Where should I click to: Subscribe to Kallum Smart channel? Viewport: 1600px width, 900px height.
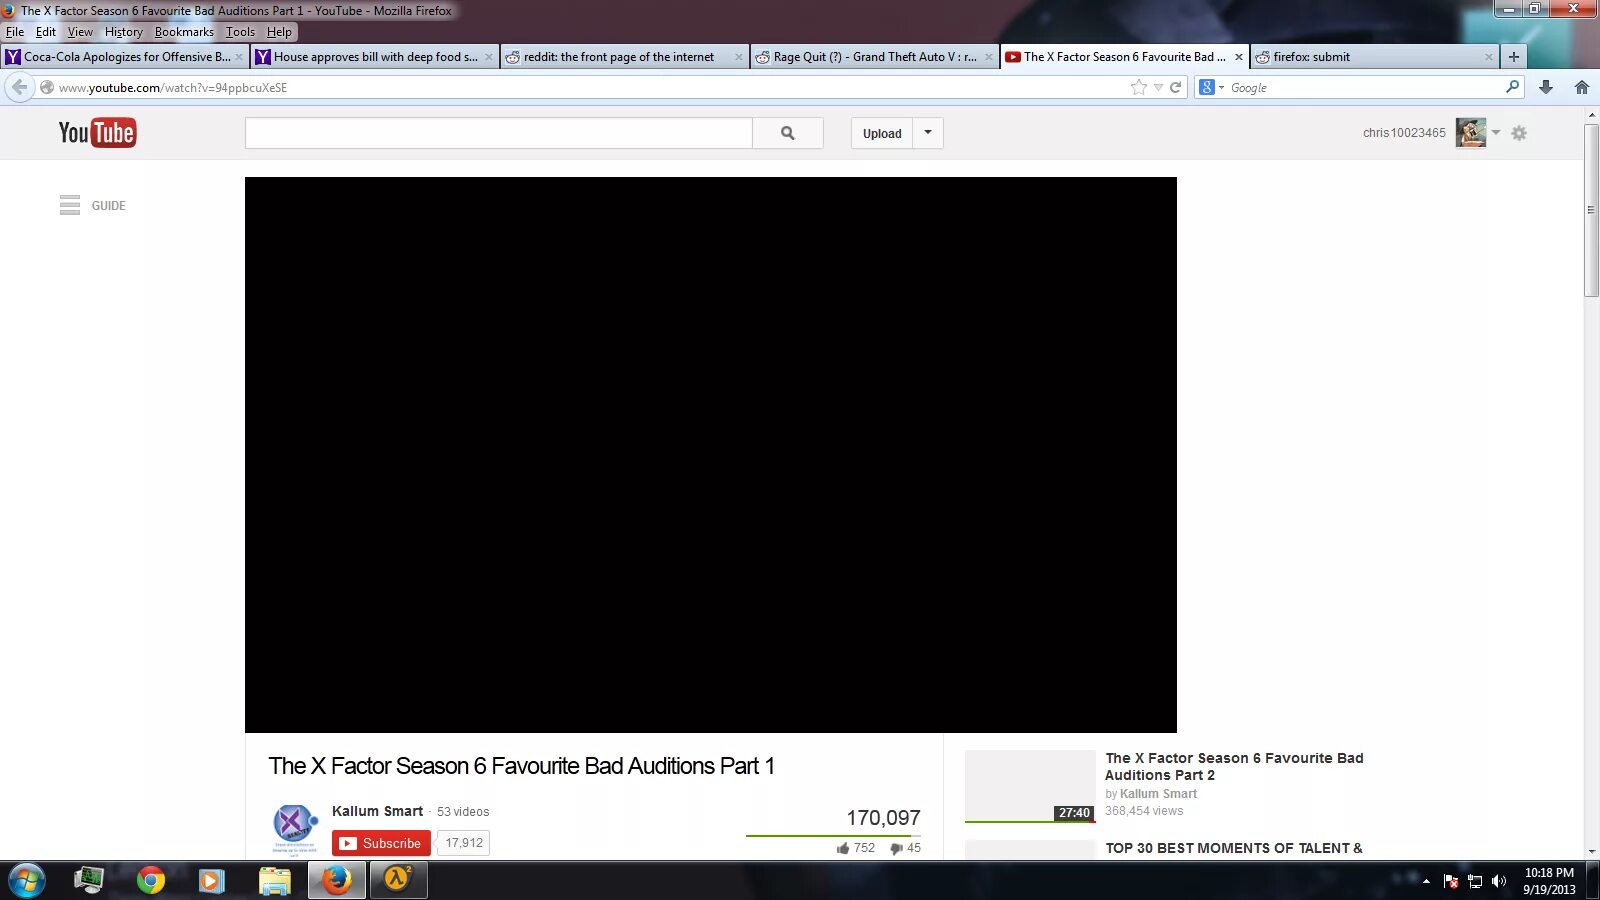[381, 843]
